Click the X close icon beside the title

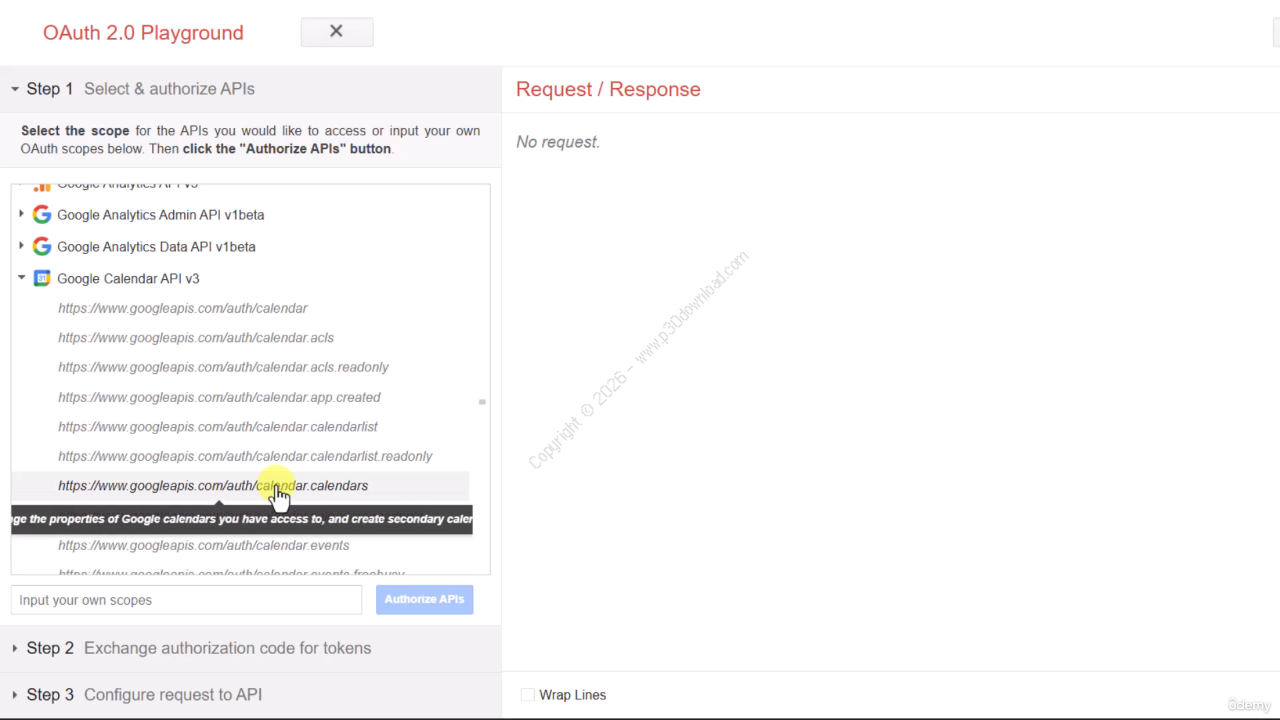336,32
